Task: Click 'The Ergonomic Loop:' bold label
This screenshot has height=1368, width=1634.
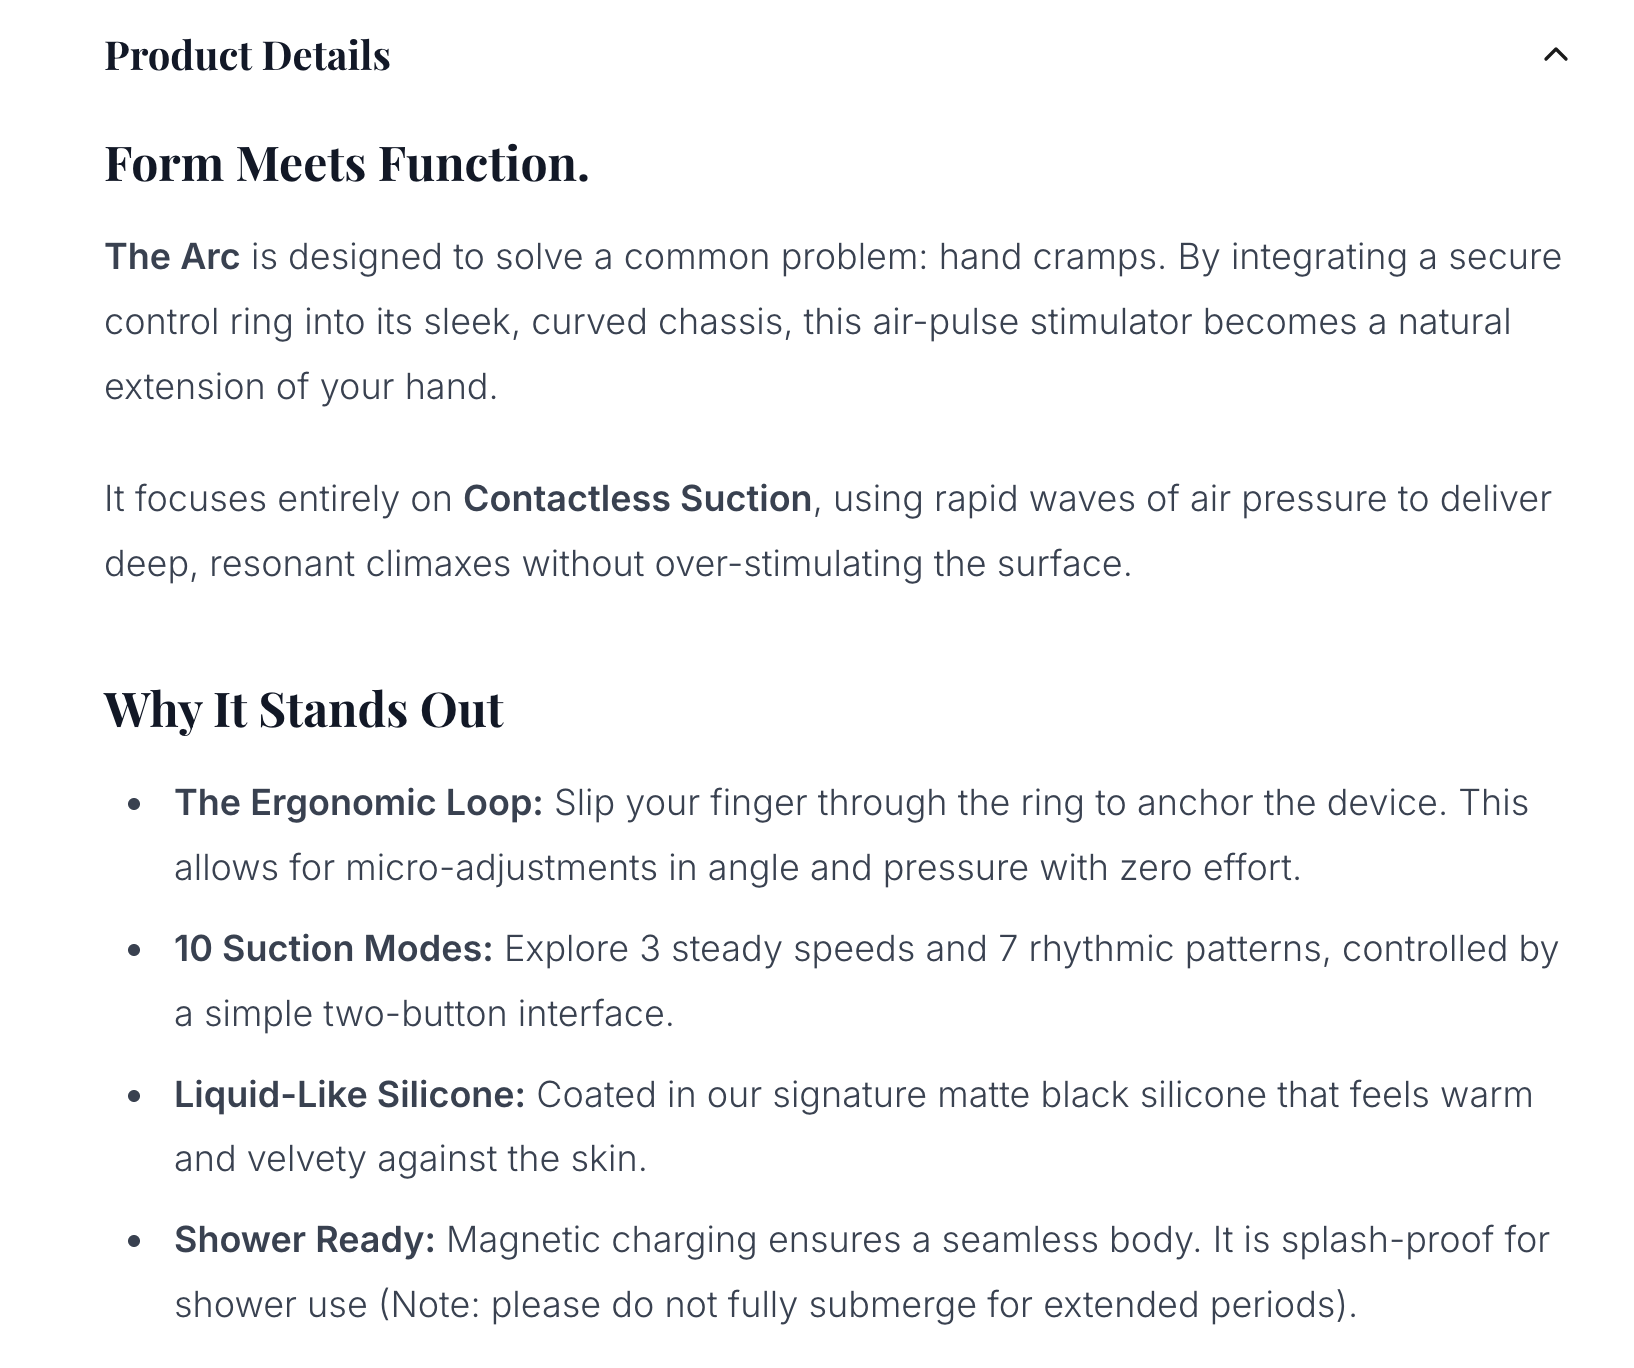Action: coord(358,803)
